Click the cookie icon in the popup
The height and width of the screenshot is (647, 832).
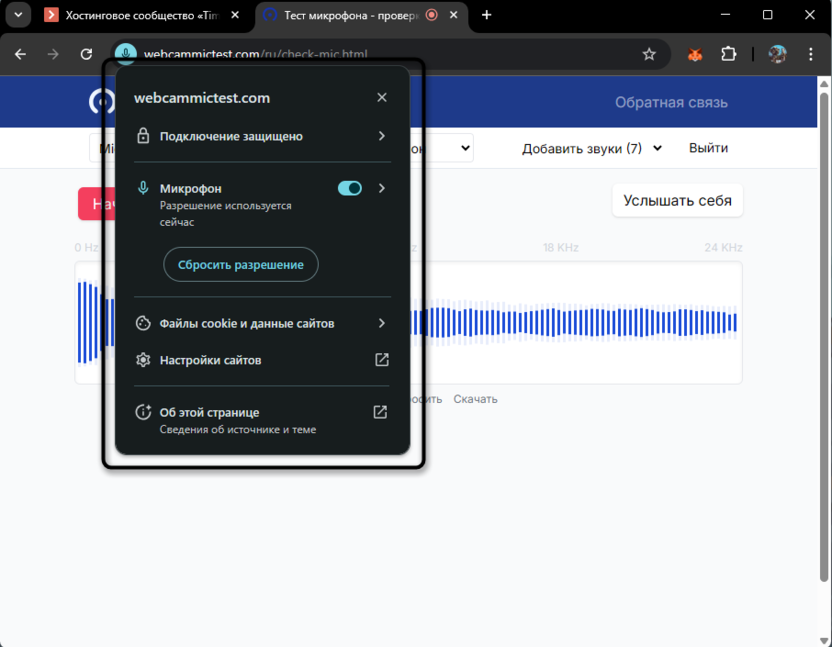pyautogui.click(x=143, y=323)
